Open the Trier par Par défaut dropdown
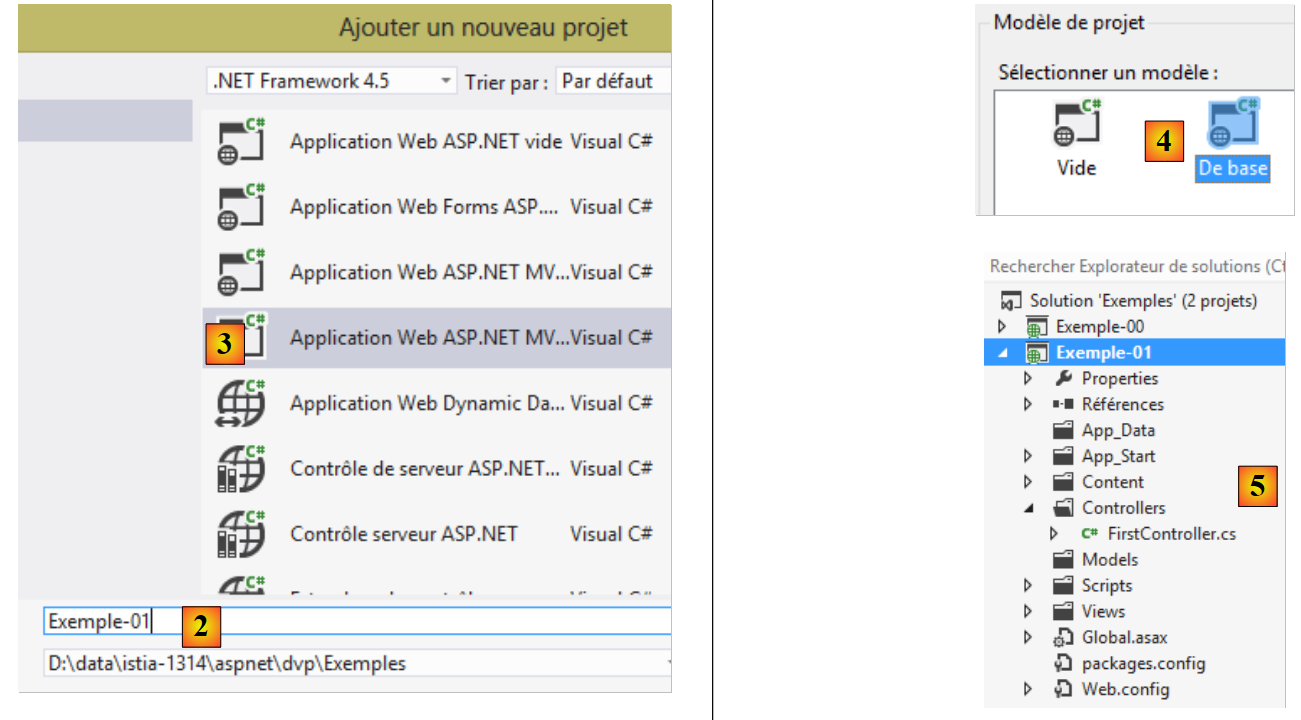Image resolution: width=1301 pixels, height=720 pixels. (x=612, y=81)
